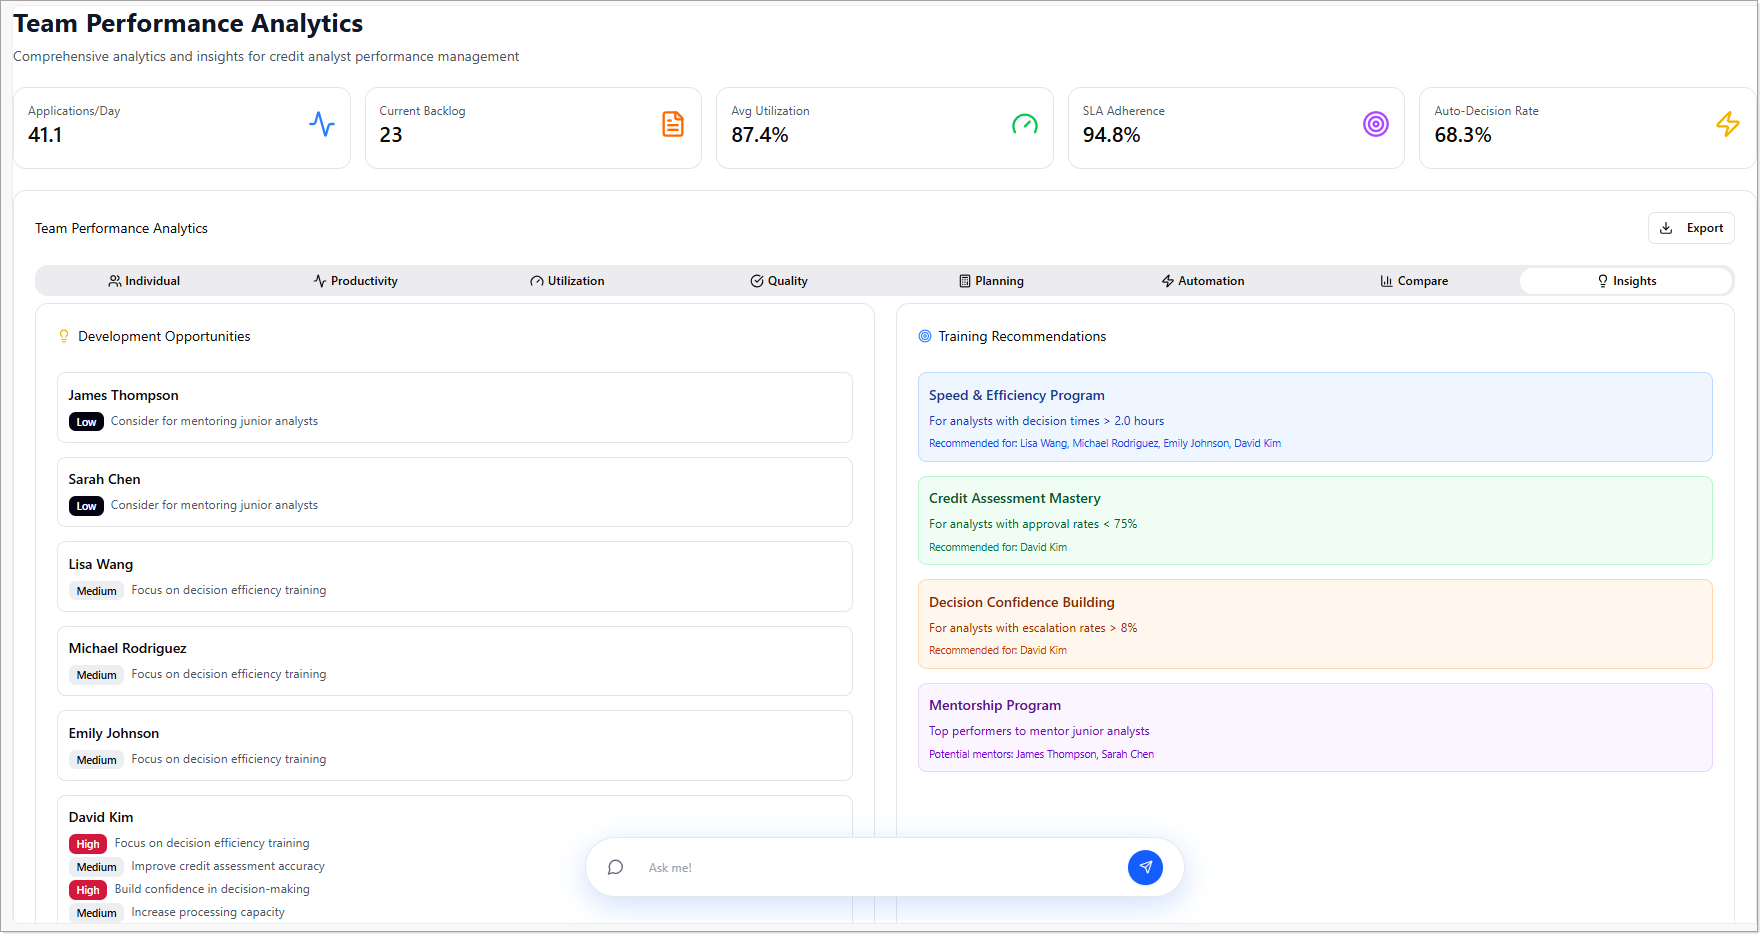Viewport: 1763px width, 937px height.
Task: Open the Productivity tab
Action: 355,281
